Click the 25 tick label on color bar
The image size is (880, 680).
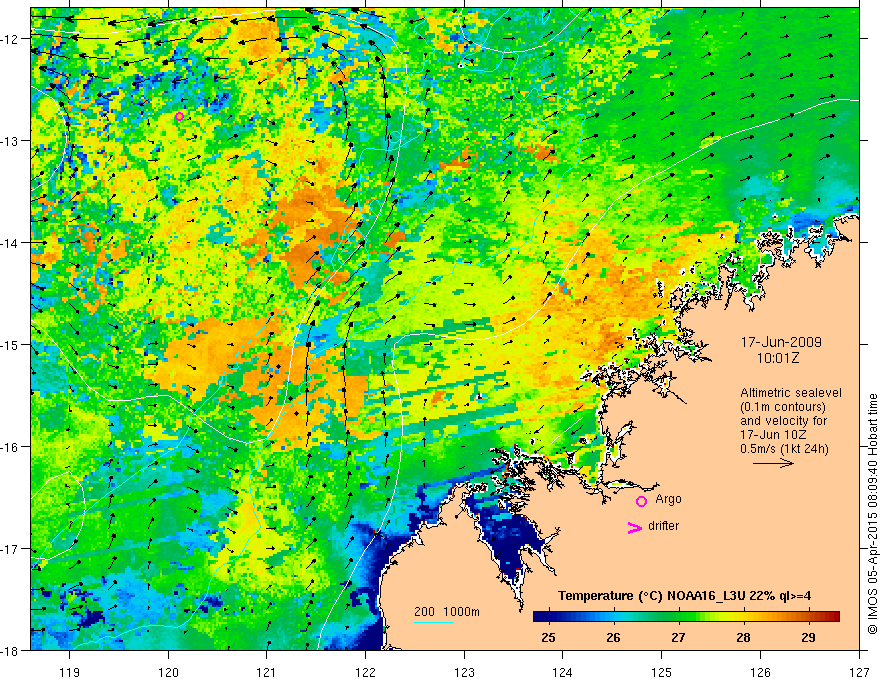click(x=548, y=637)
